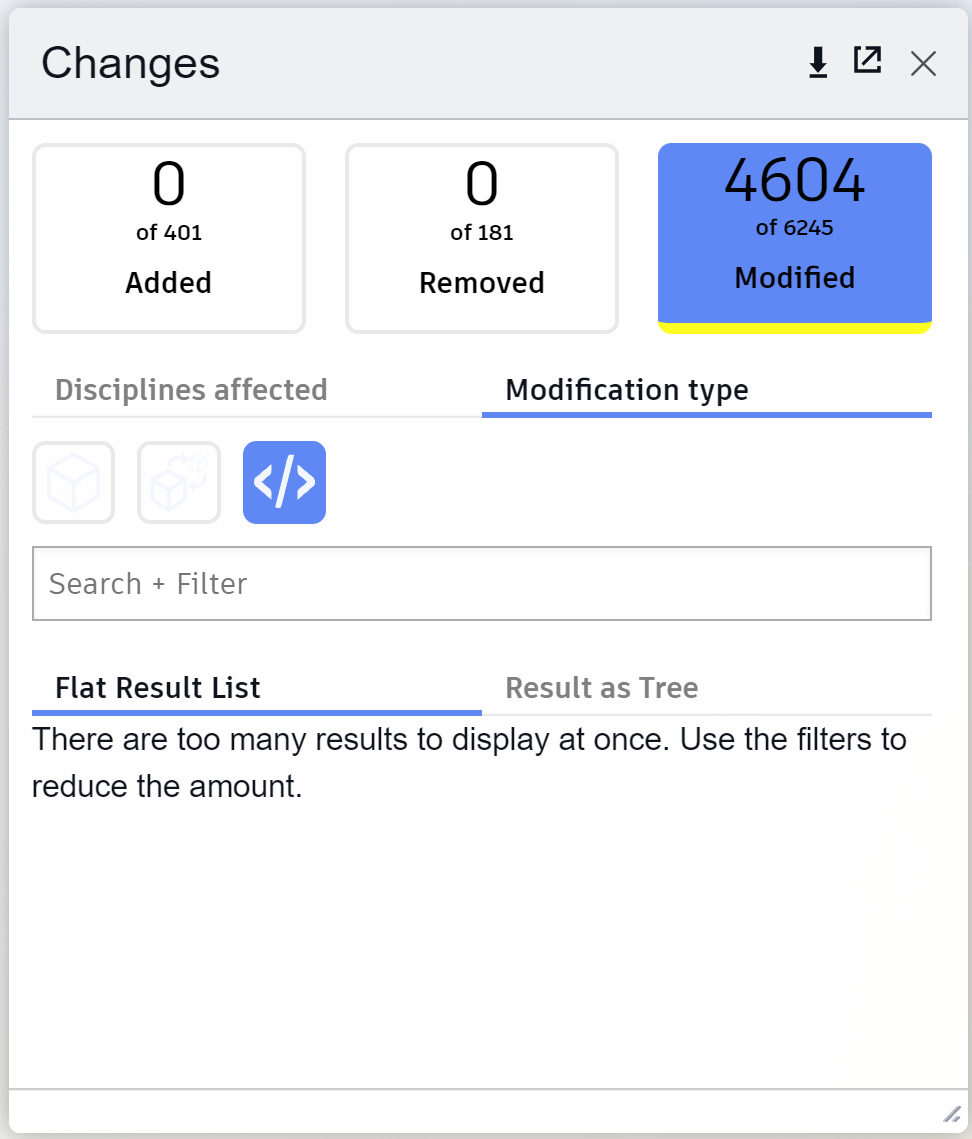
Task: Click the export arrow icon in header
Action: 868,60
